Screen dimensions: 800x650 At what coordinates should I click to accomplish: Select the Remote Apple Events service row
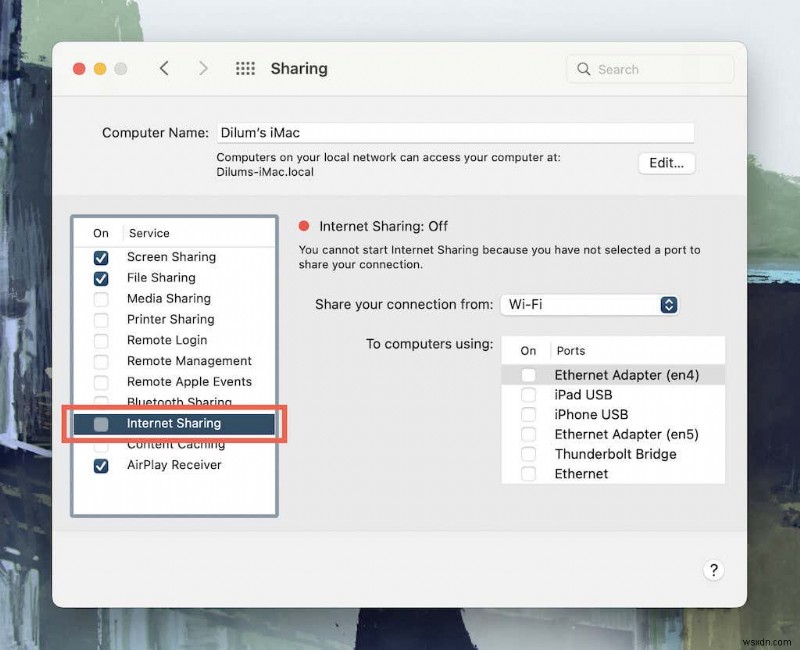point(187,381)
